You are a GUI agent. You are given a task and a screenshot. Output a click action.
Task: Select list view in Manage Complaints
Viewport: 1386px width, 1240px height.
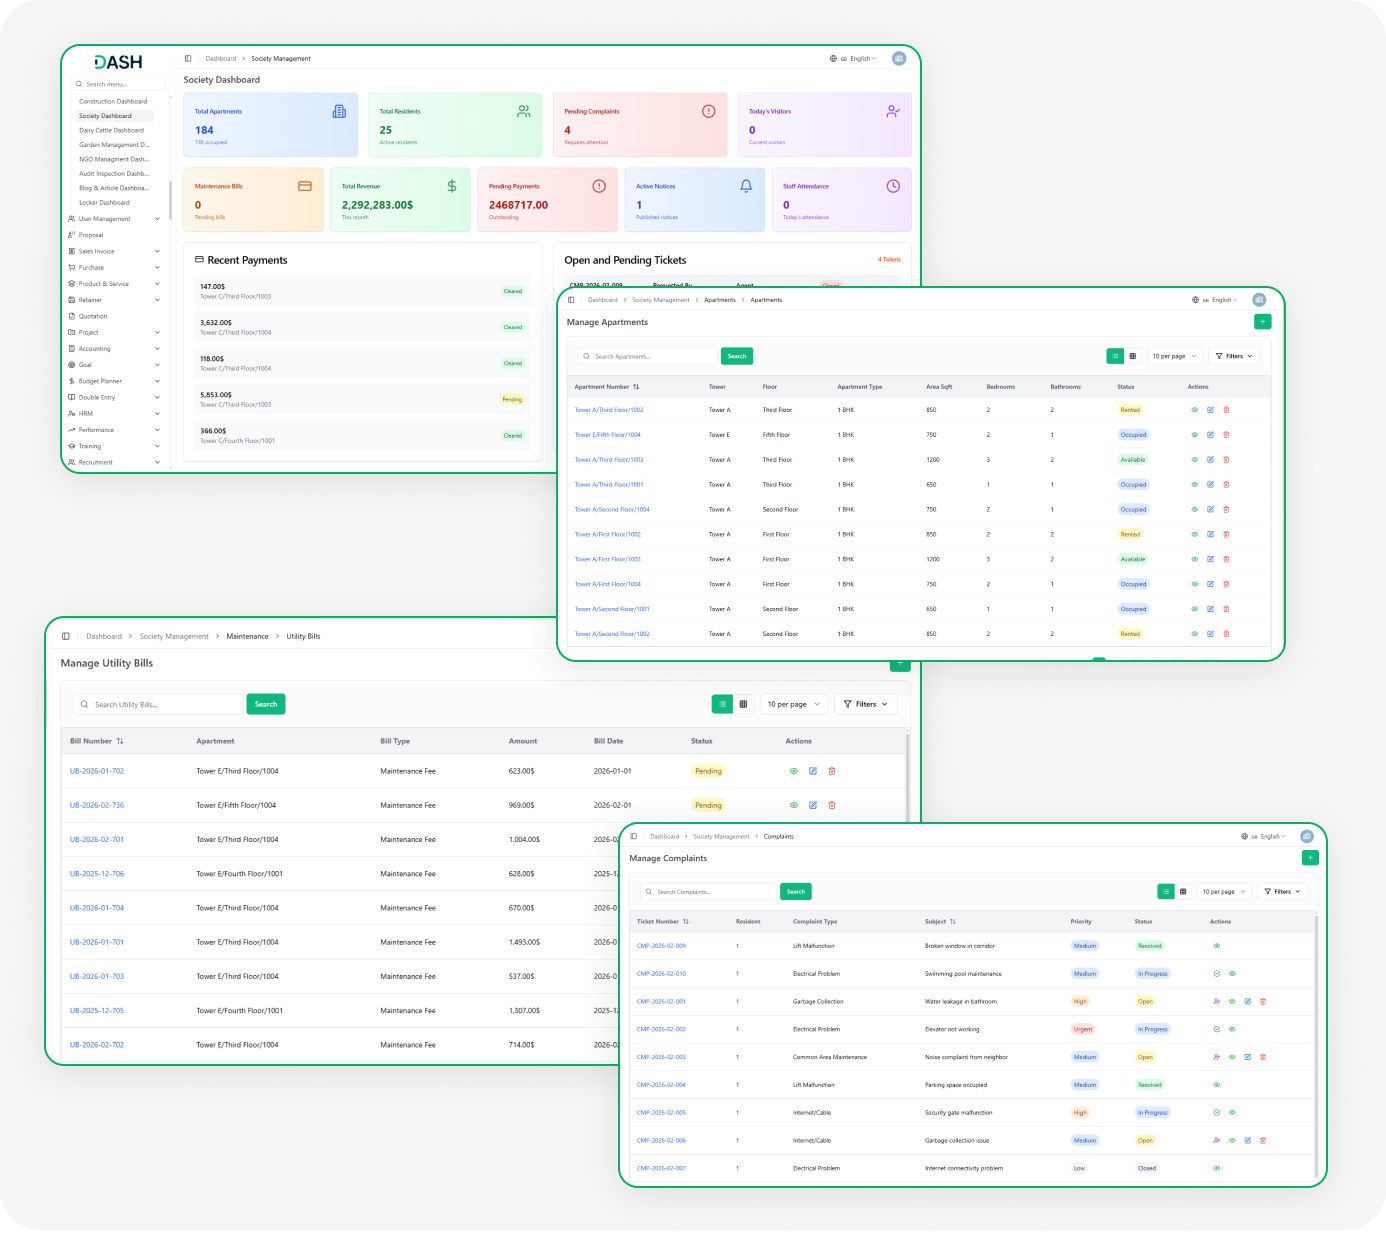point(1166,891)
